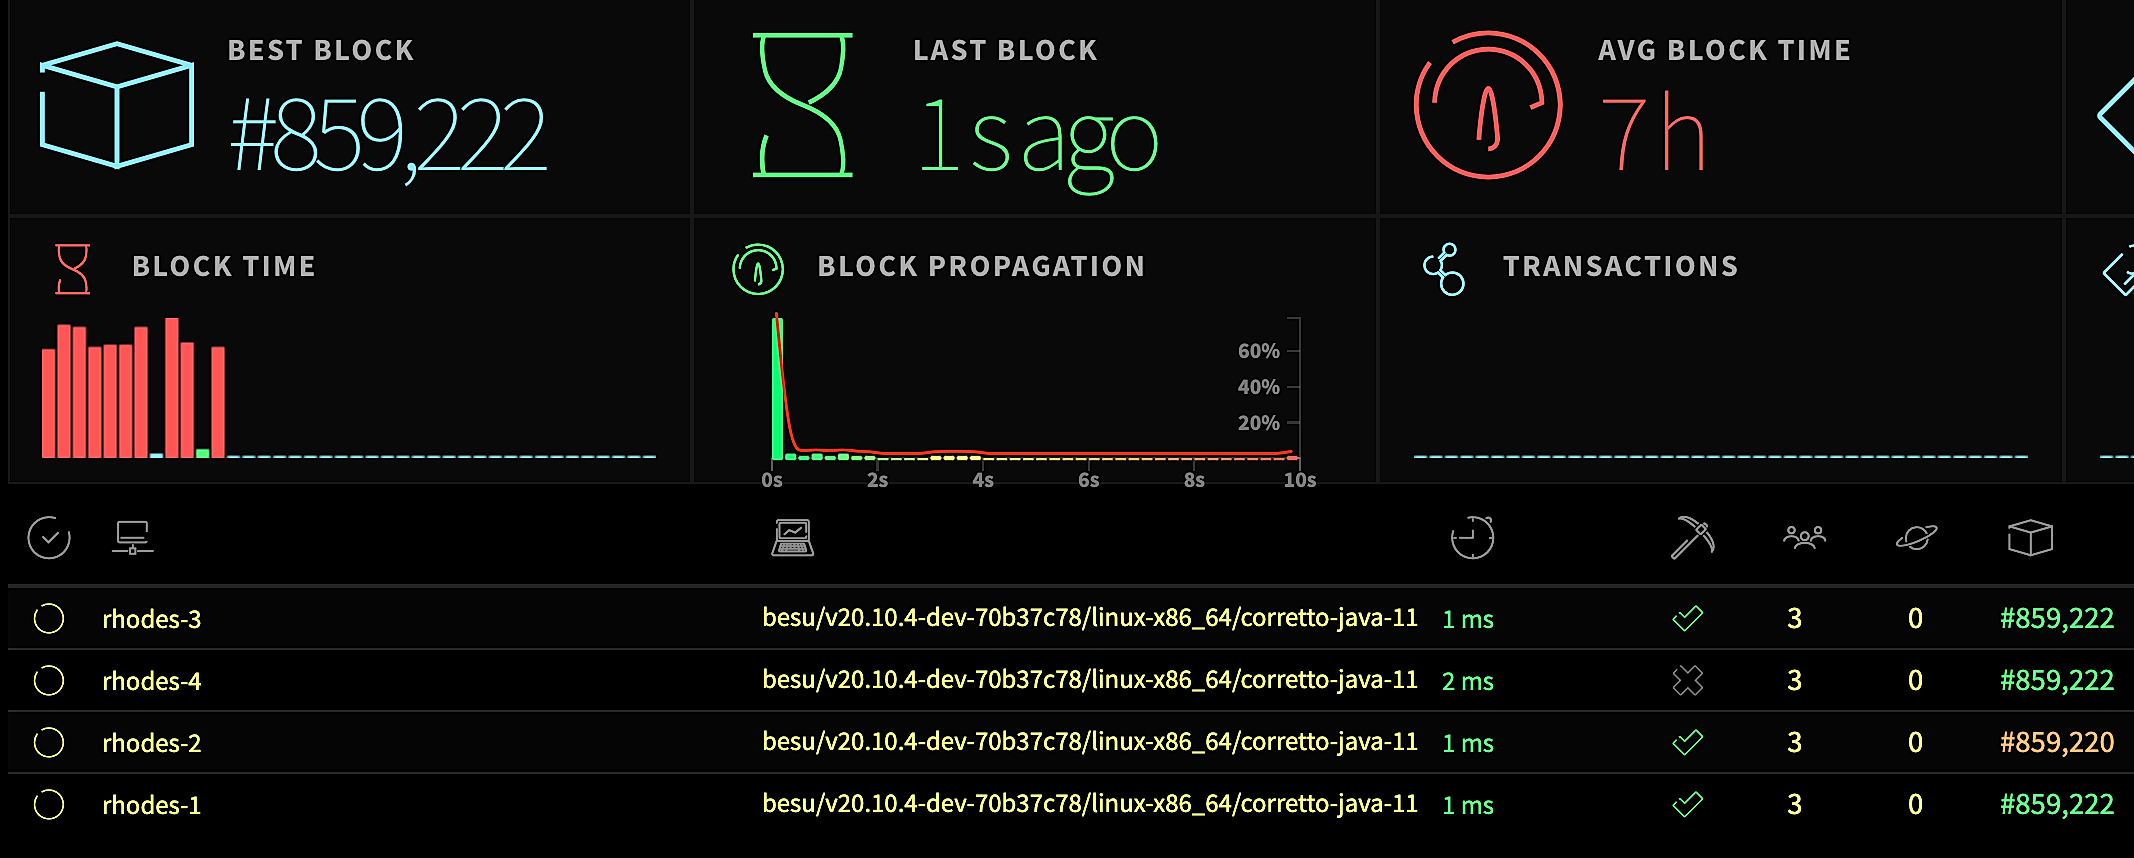Sort by peers group icon
Screen dimensions: 2134x858
(1804, 538)
